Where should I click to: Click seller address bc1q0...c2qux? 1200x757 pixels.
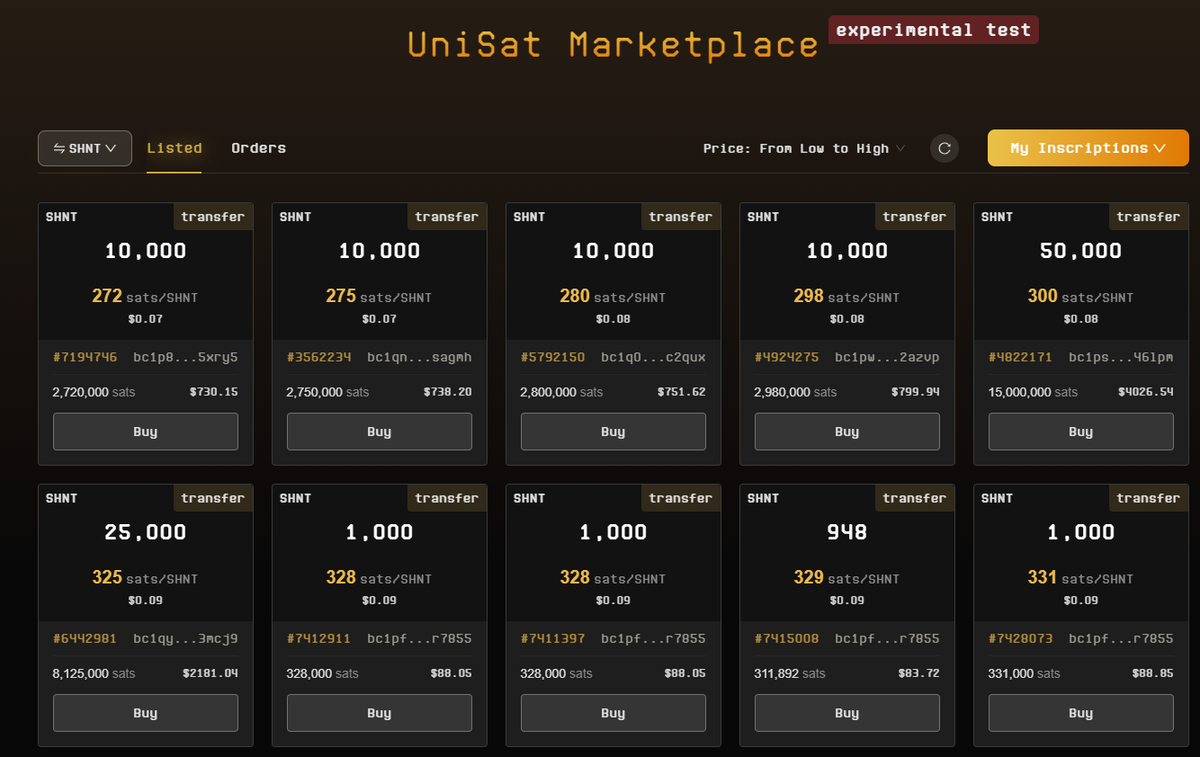654,357
